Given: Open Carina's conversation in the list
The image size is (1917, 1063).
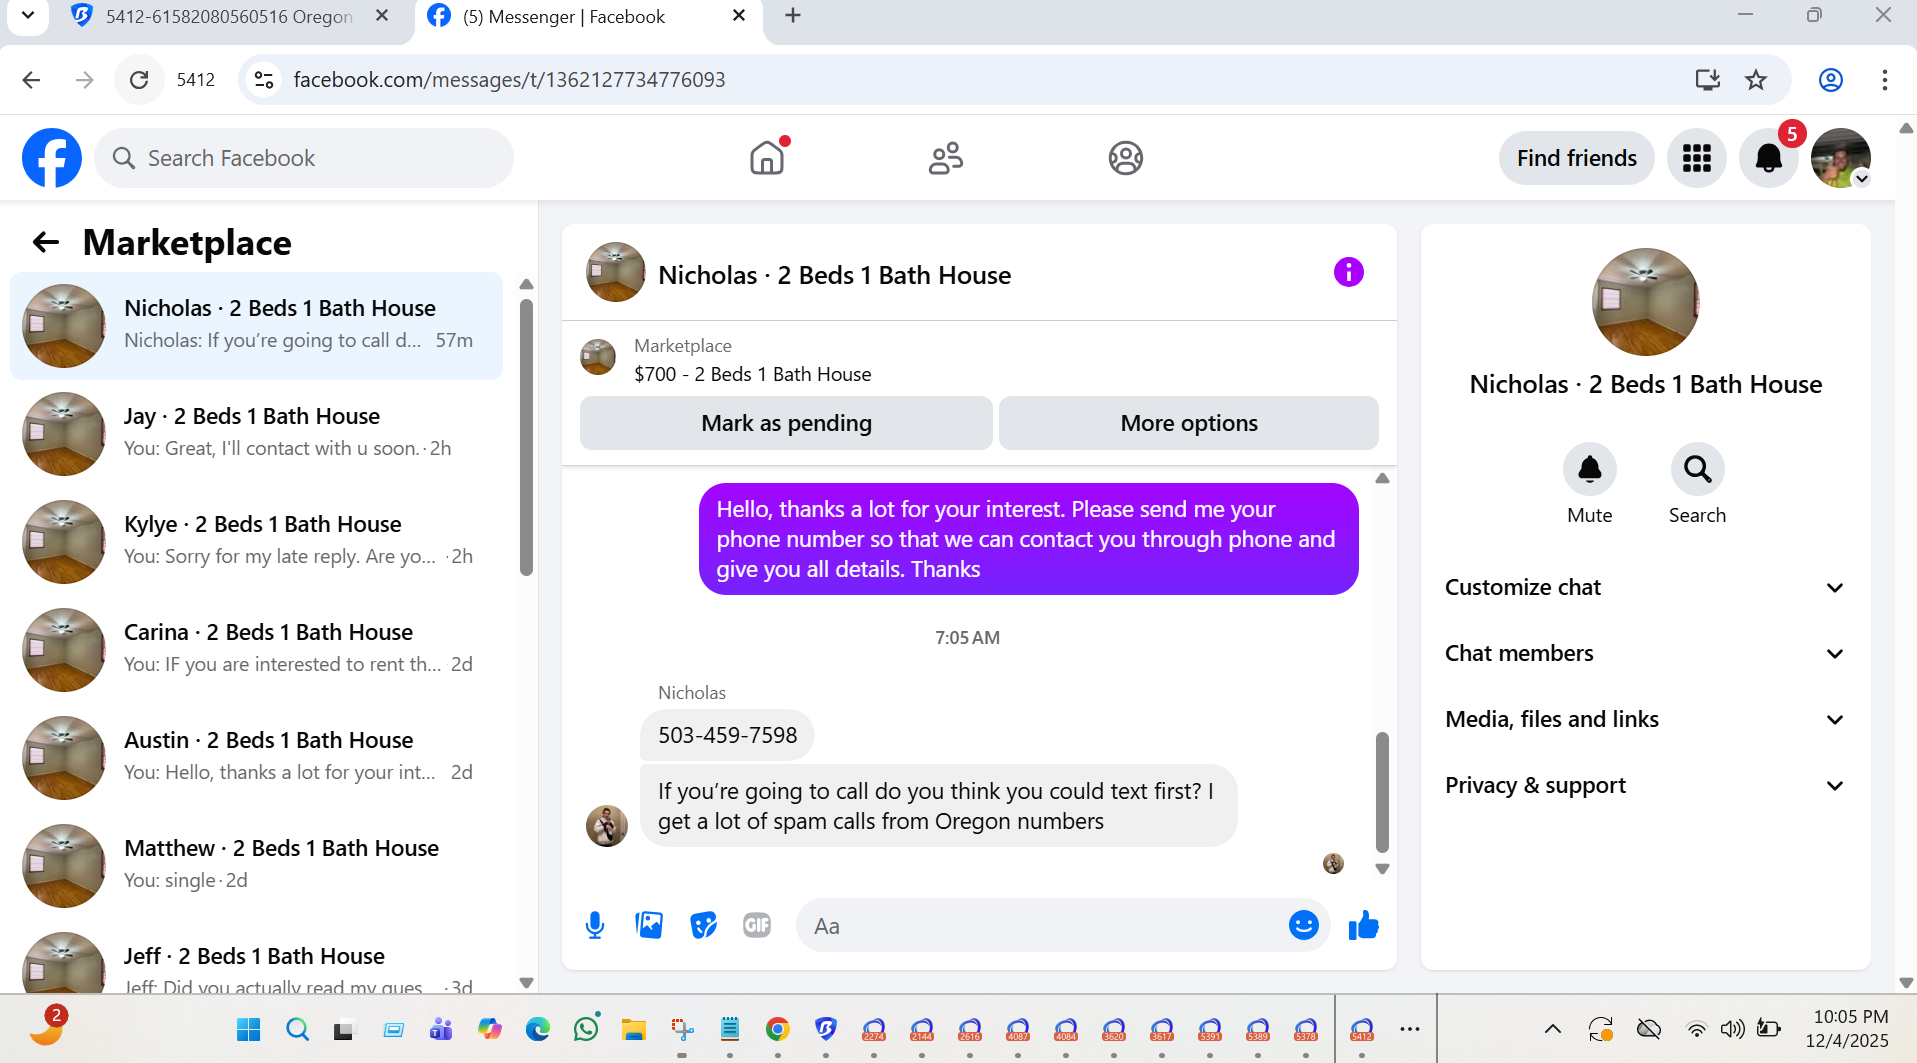Looking at the screenshot, I should [257, 650].
